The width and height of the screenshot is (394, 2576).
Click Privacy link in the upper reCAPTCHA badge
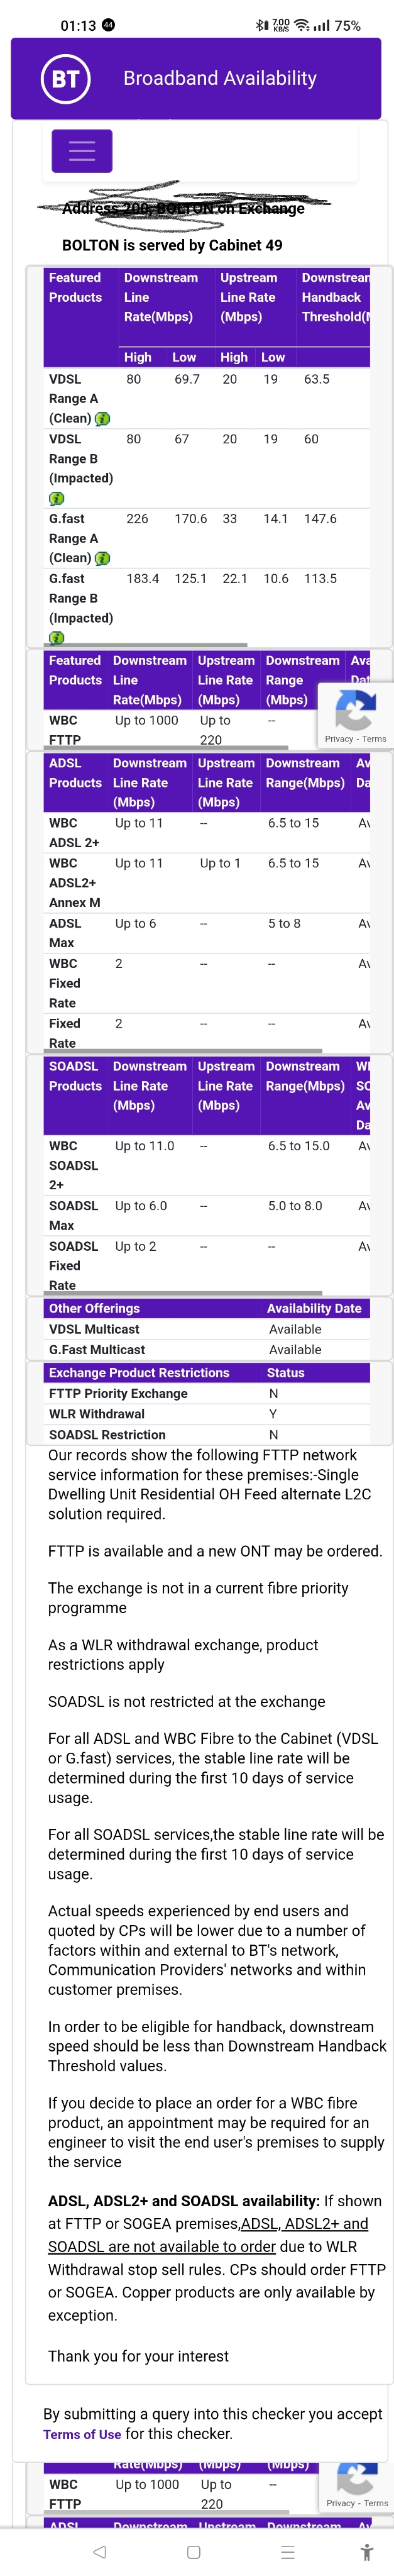point(338,739)
